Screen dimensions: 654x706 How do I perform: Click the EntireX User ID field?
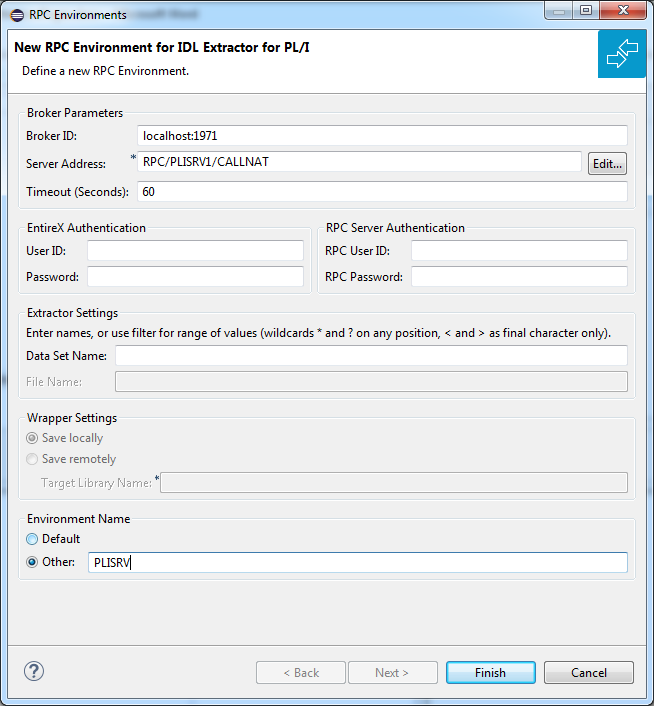coord(195,251)
